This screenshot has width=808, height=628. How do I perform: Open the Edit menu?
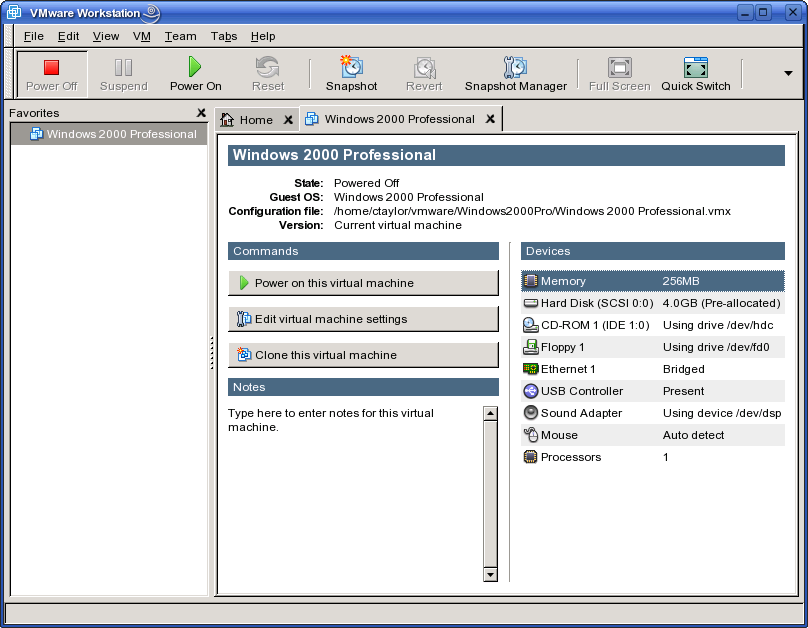point(68,36)
